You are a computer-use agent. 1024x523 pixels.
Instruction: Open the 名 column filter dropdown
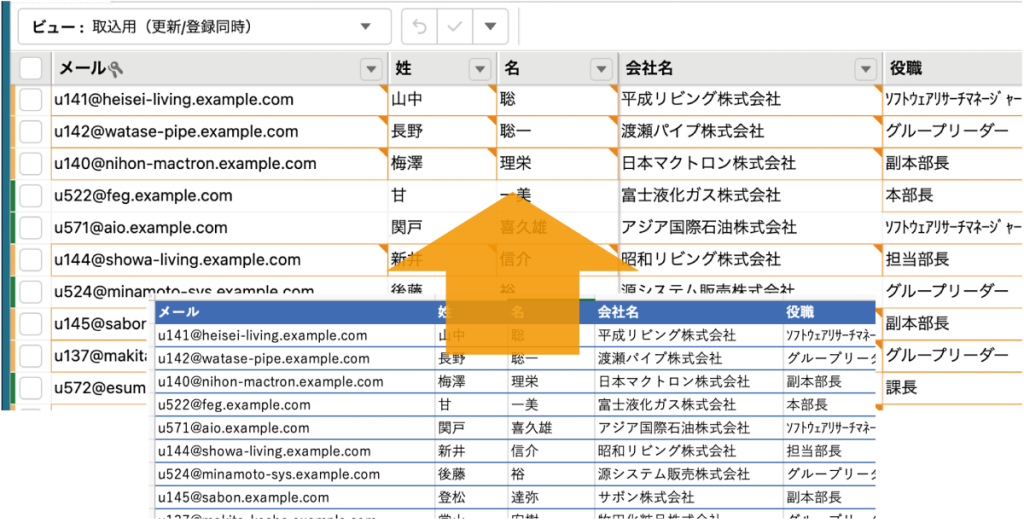click(x=600, y=68)
